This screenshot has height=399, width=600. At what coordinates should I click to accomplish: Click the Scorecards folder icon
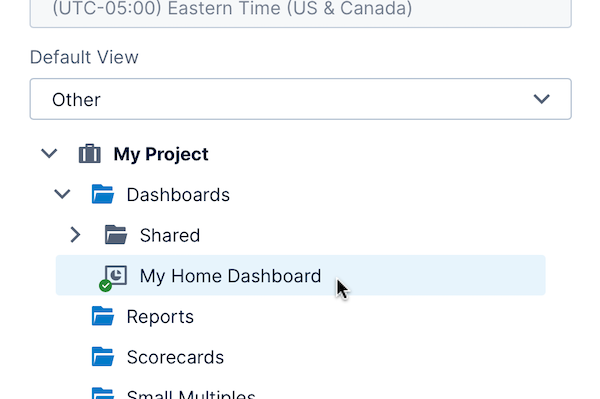coord(103,357)
